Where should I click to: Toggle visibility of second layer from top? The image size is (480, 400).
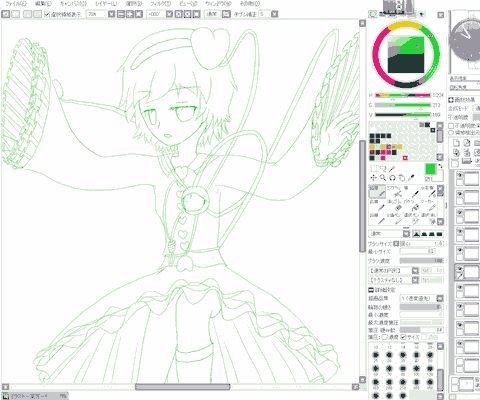pos(460,194)
